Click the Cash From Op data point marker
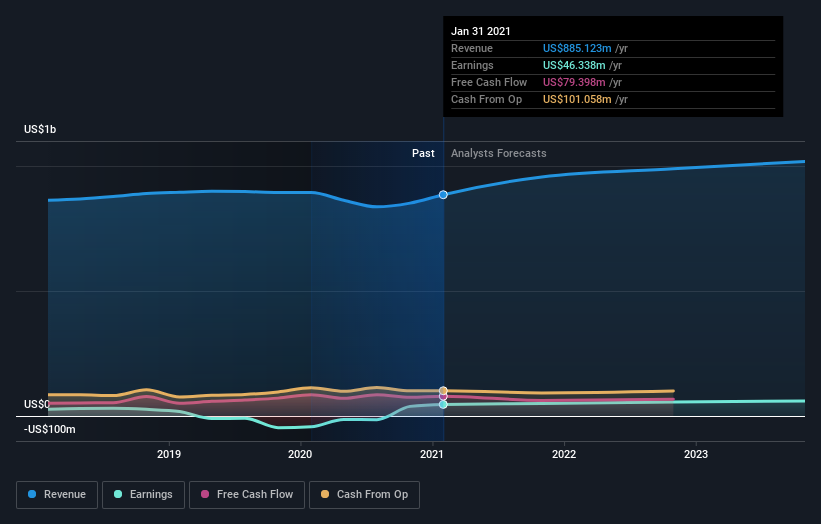The width and height of the screenshot is (821, 524). pos(443,391)
